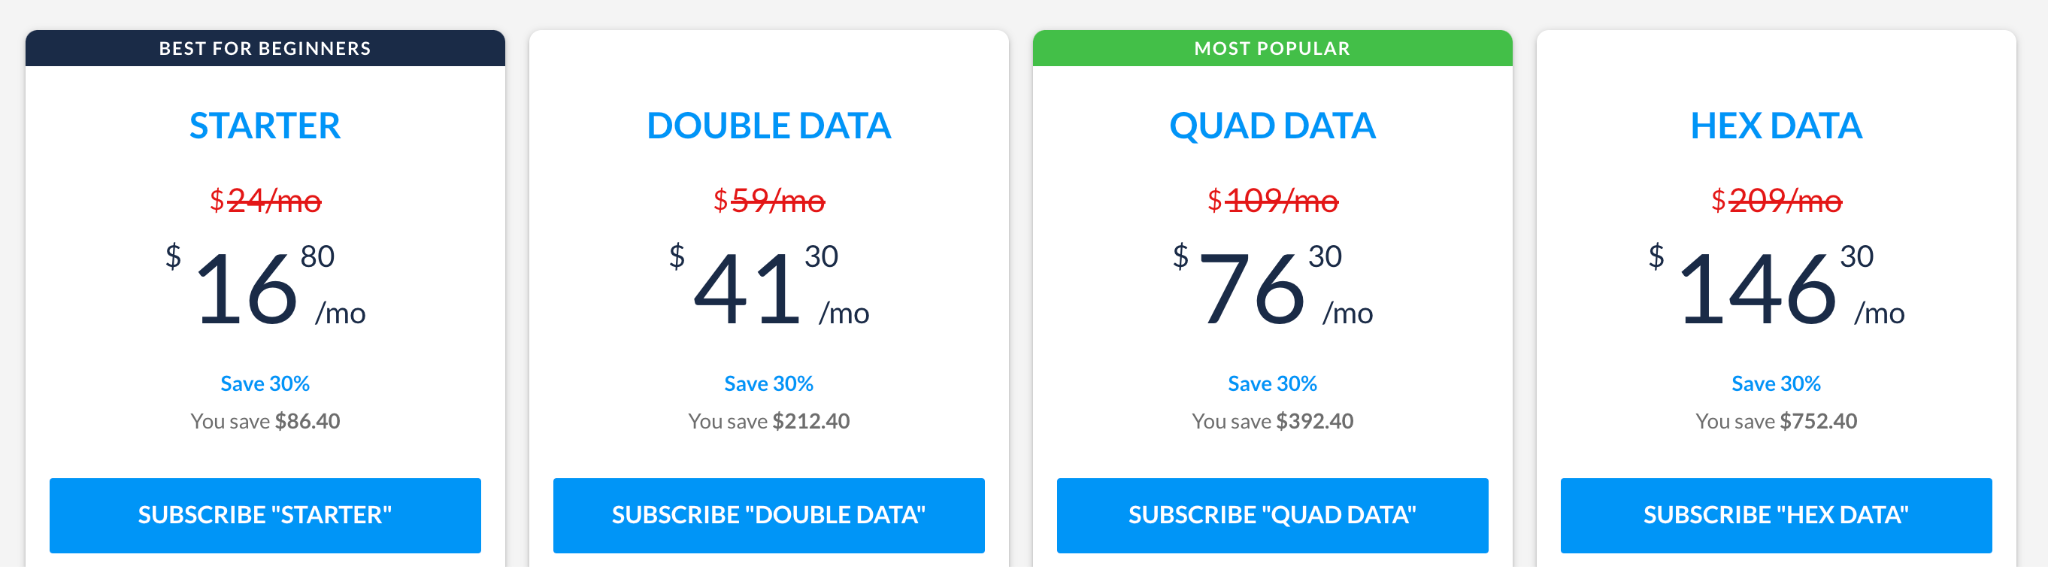
Task: Click the Subscribe "Double Data" button
Action: click(x=769, y=515)
